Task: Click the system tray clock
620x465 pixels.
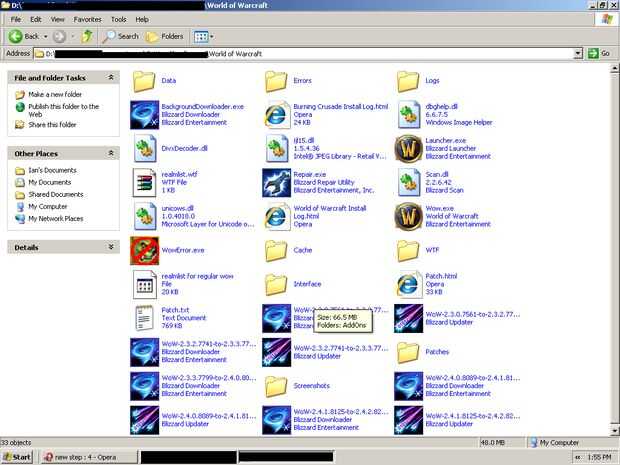Action: (599, 457)
